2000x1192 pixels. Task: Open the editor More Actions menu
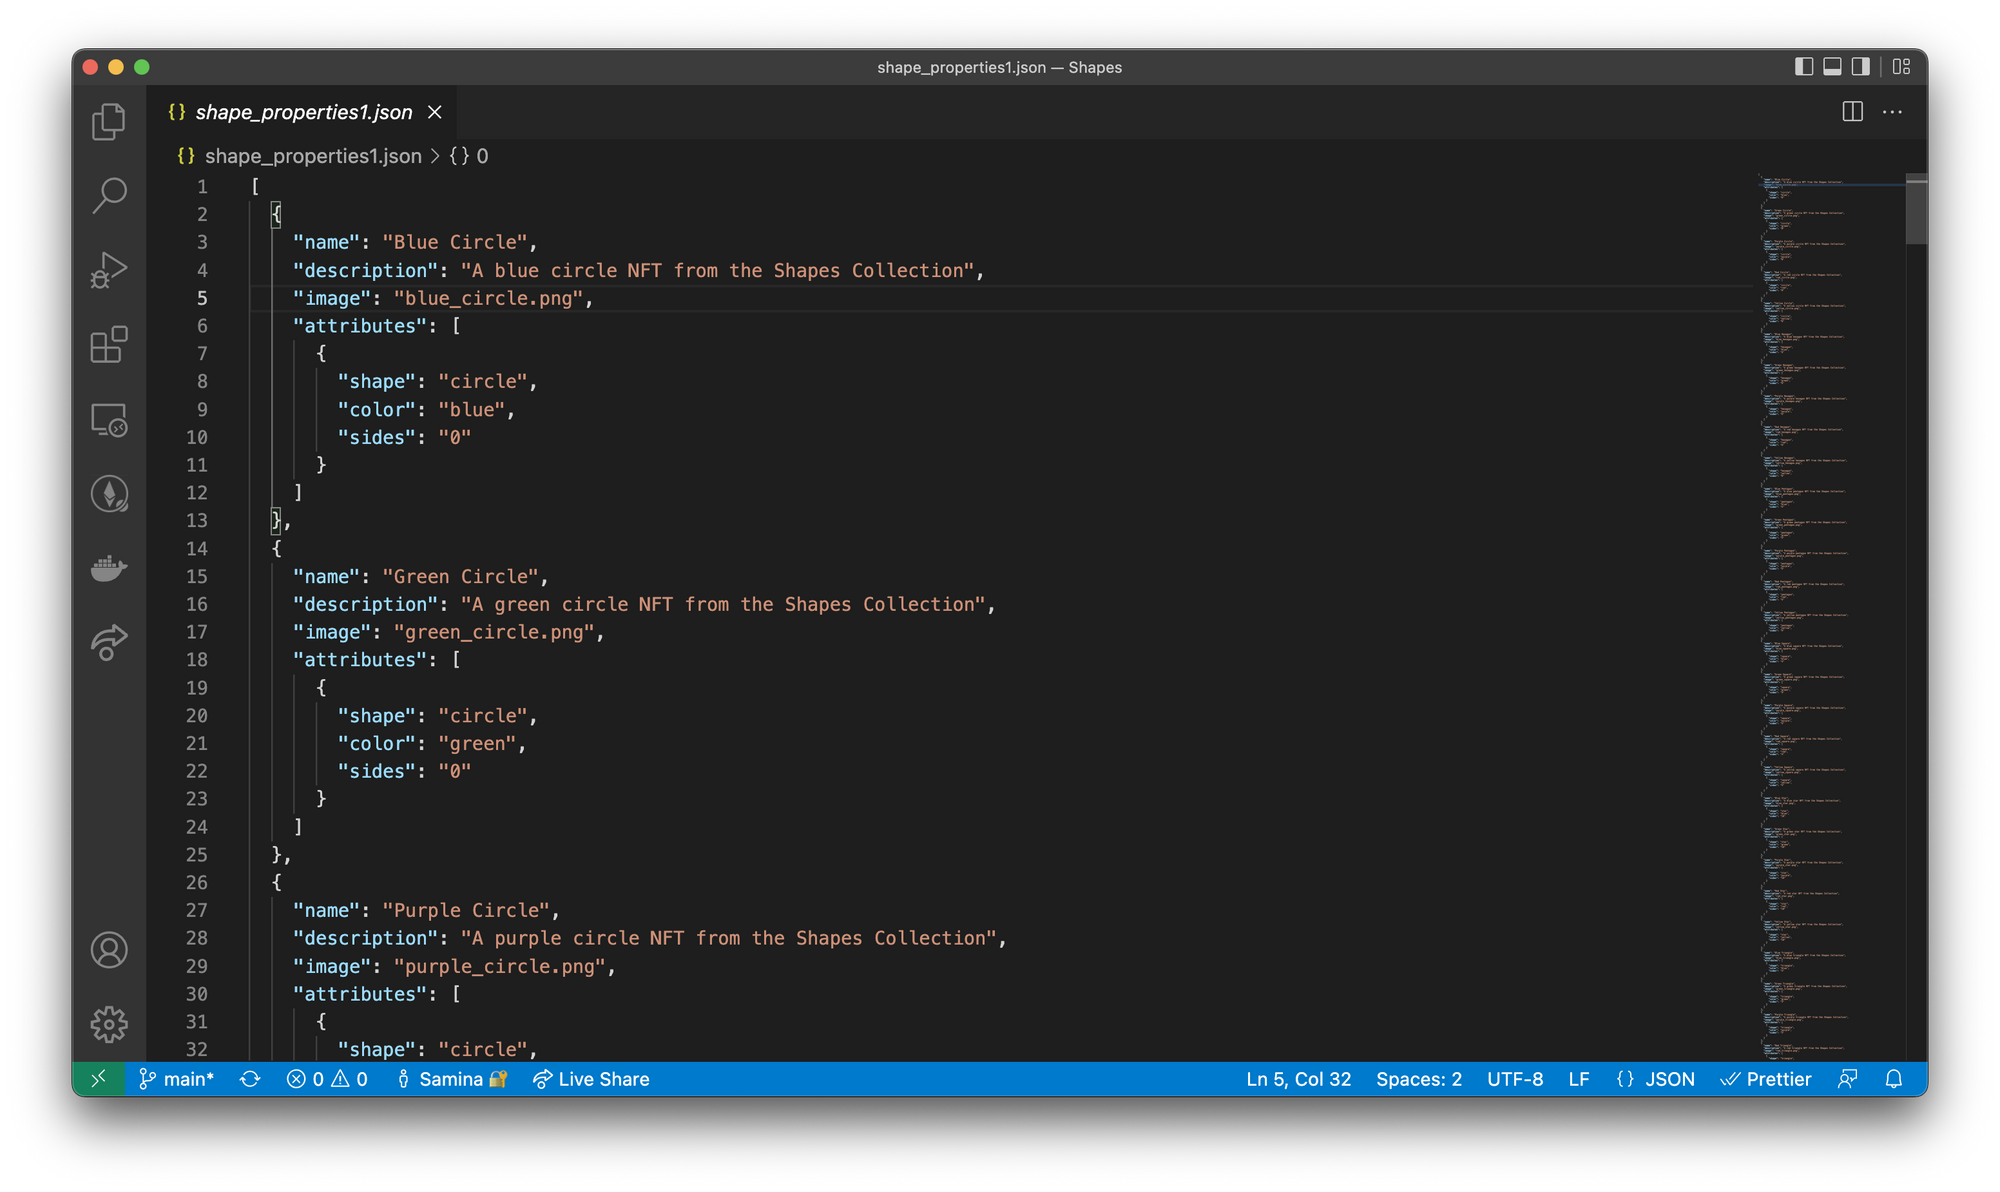coord(1892,112)
